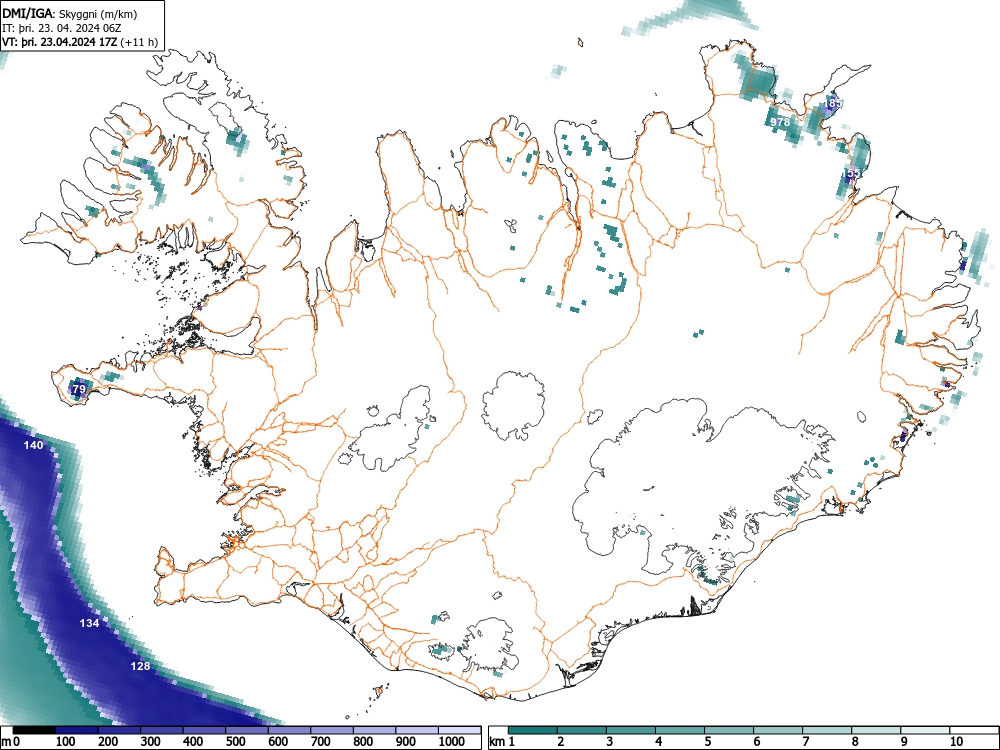Click the palest lavender swatch after the 1000 label

click(x=460, y=730)
